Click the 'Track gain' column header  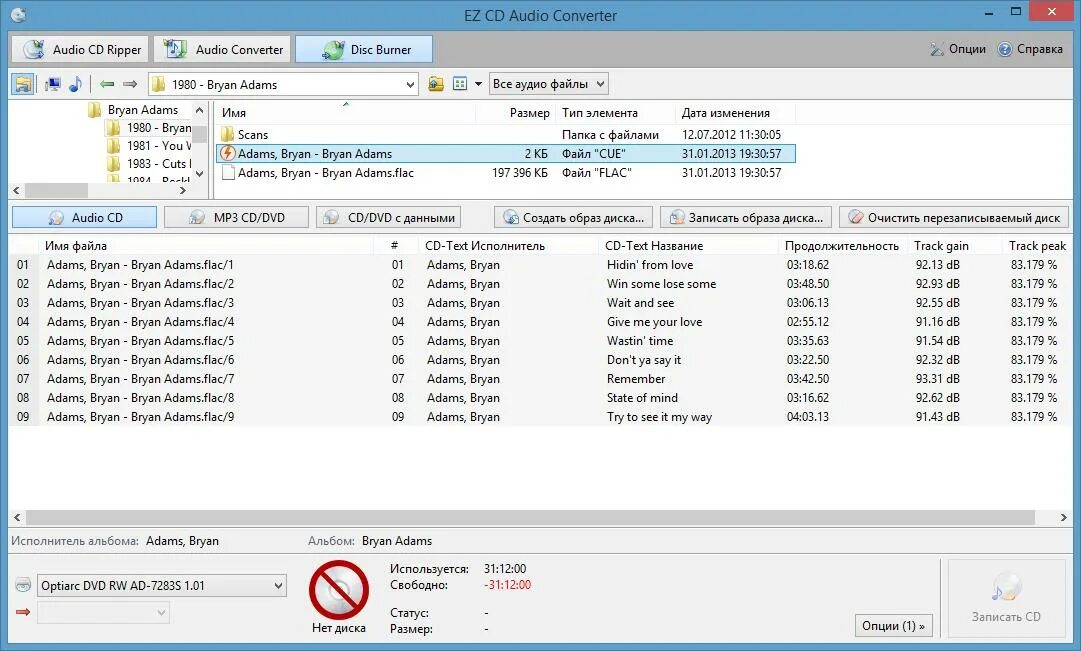(x=955, y=246)
